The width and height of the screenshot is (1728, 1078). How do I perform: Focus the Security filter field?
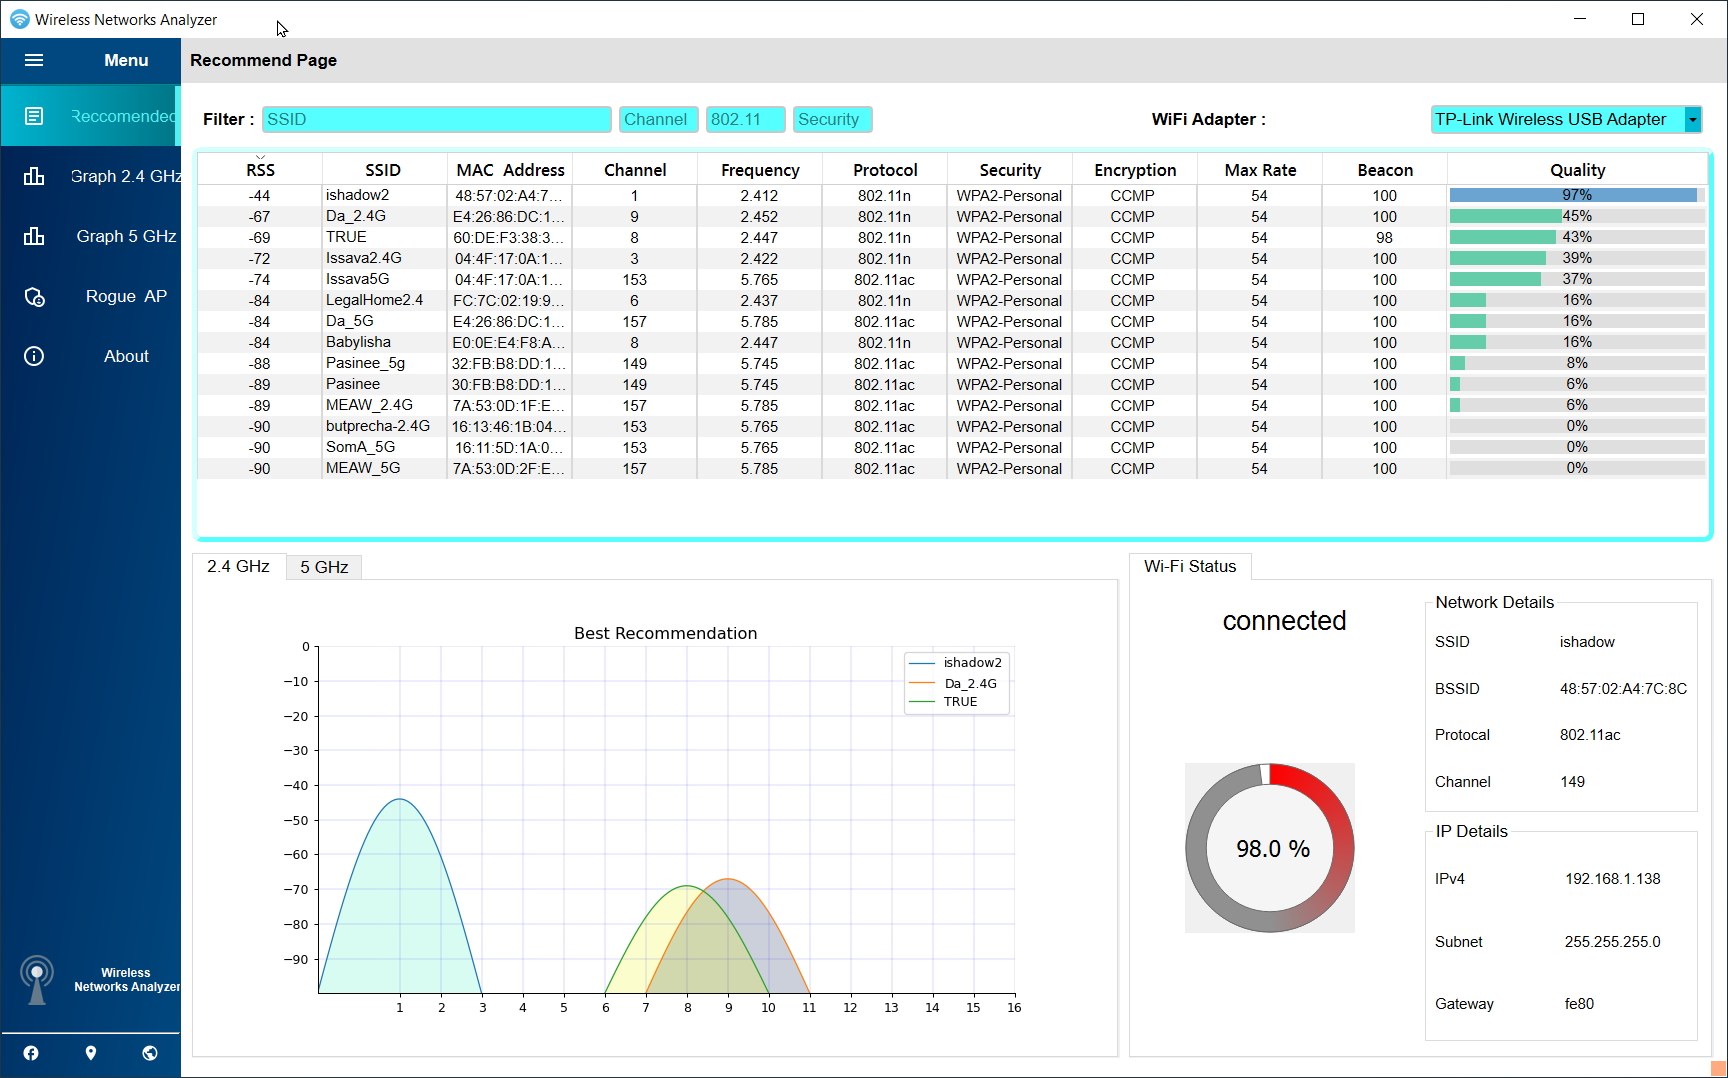pos(832,119)
